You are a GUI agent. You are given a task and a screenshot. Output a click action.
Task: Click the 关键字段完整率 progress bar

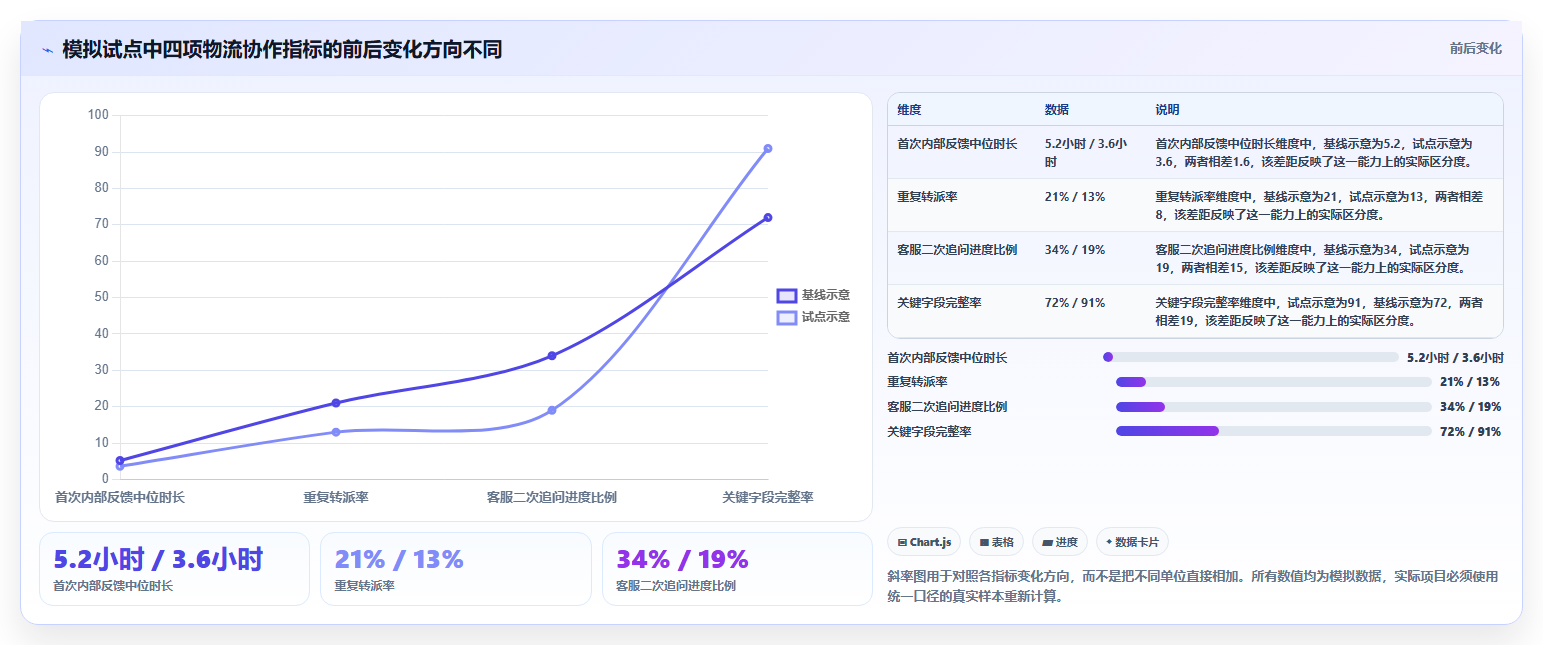(1273, 431)
